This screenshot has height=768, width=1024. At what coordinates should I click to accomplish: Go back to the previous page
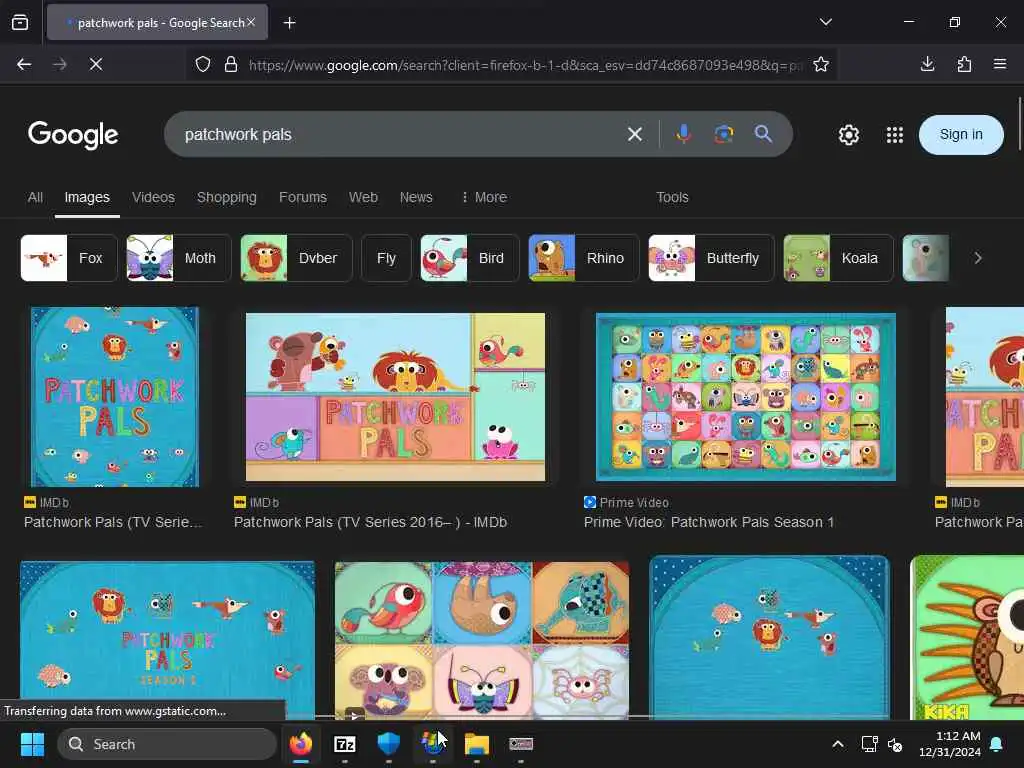[x=24, y=64]
